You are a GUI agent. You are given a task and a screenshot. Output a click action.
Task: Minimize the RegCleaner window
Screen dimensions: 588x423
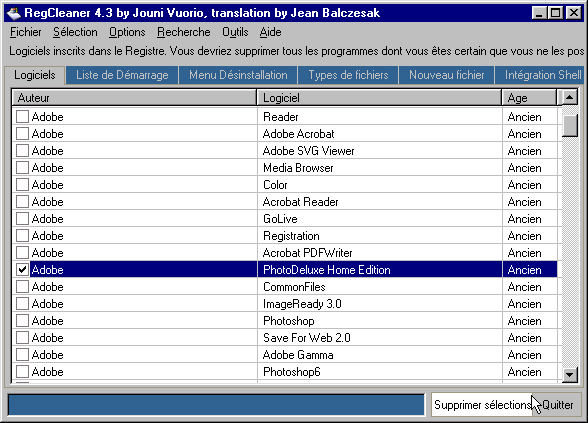pos(539,13)
